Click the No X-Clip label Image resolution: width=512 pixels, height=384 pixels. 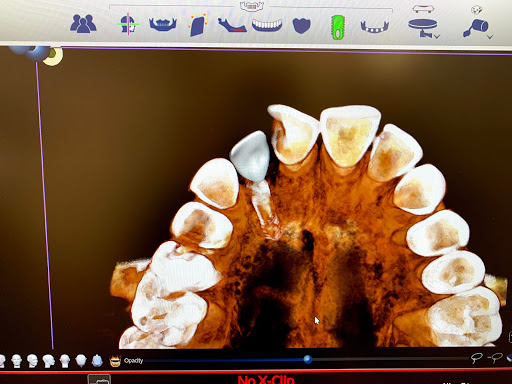point(266,379)
